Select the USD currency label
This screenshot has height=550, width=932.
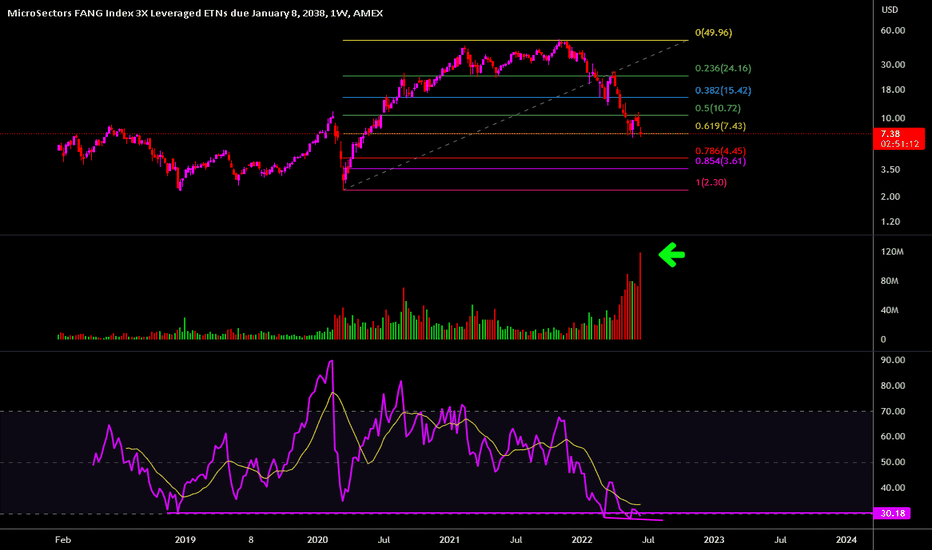coord(889,10)
